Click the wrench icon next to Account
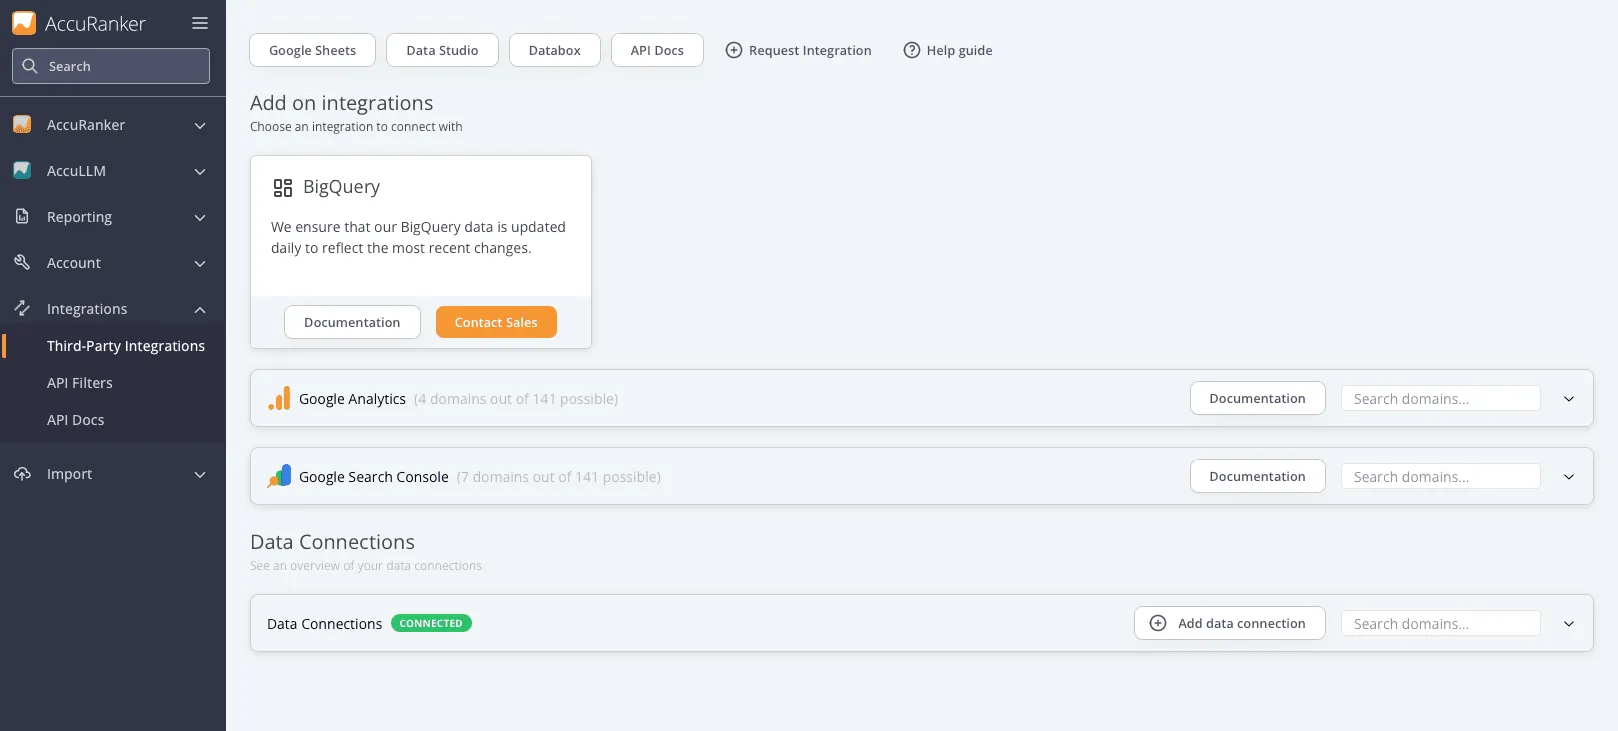This screenshot has height=731, width=1618. pyautogui.click(x=22, y=262)
